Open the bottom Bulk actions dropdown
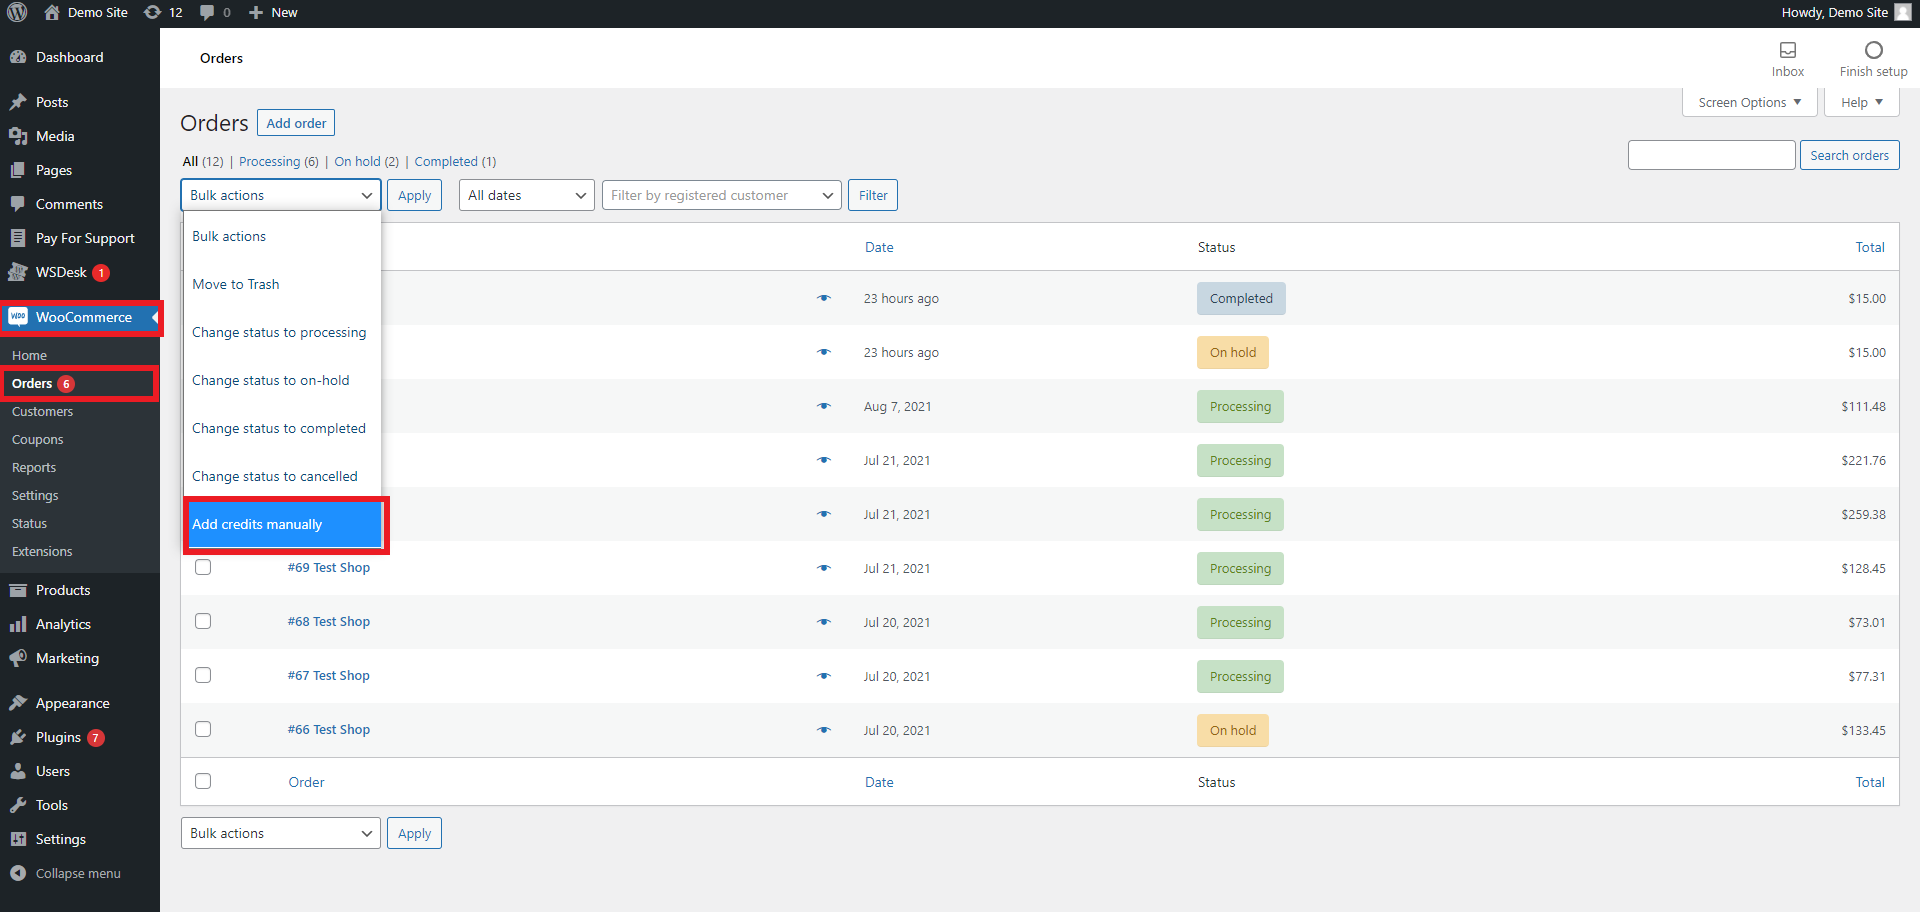Image resolution: width=1920 pixels, height=912 pixels. [281, 833]
